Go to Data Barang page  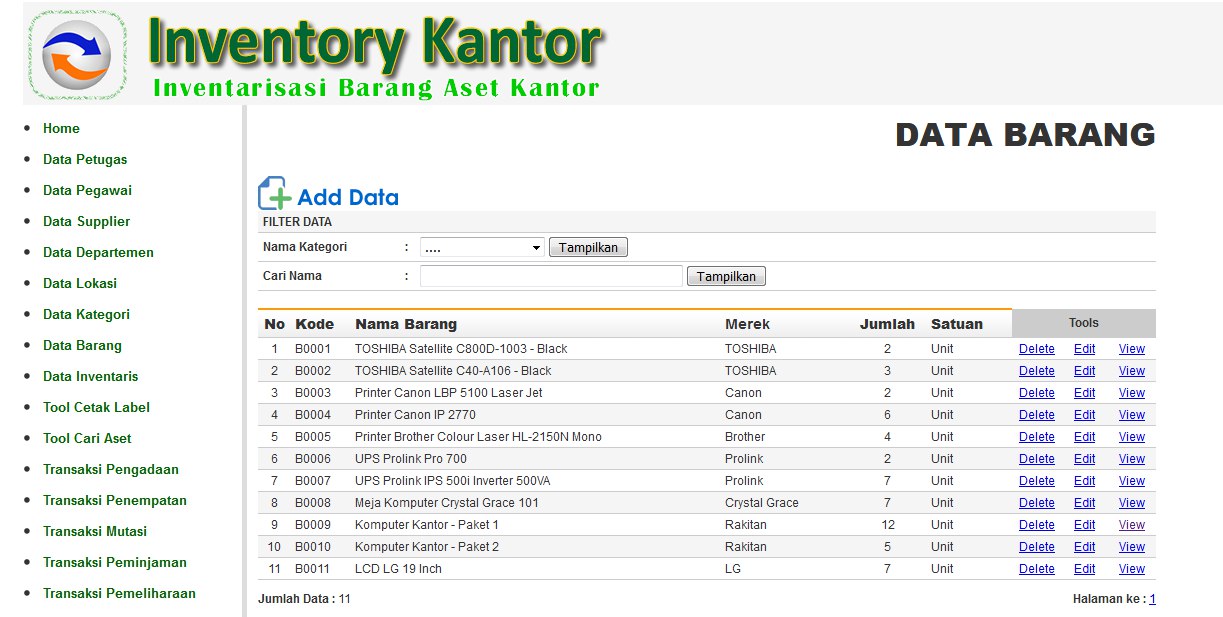82,345
